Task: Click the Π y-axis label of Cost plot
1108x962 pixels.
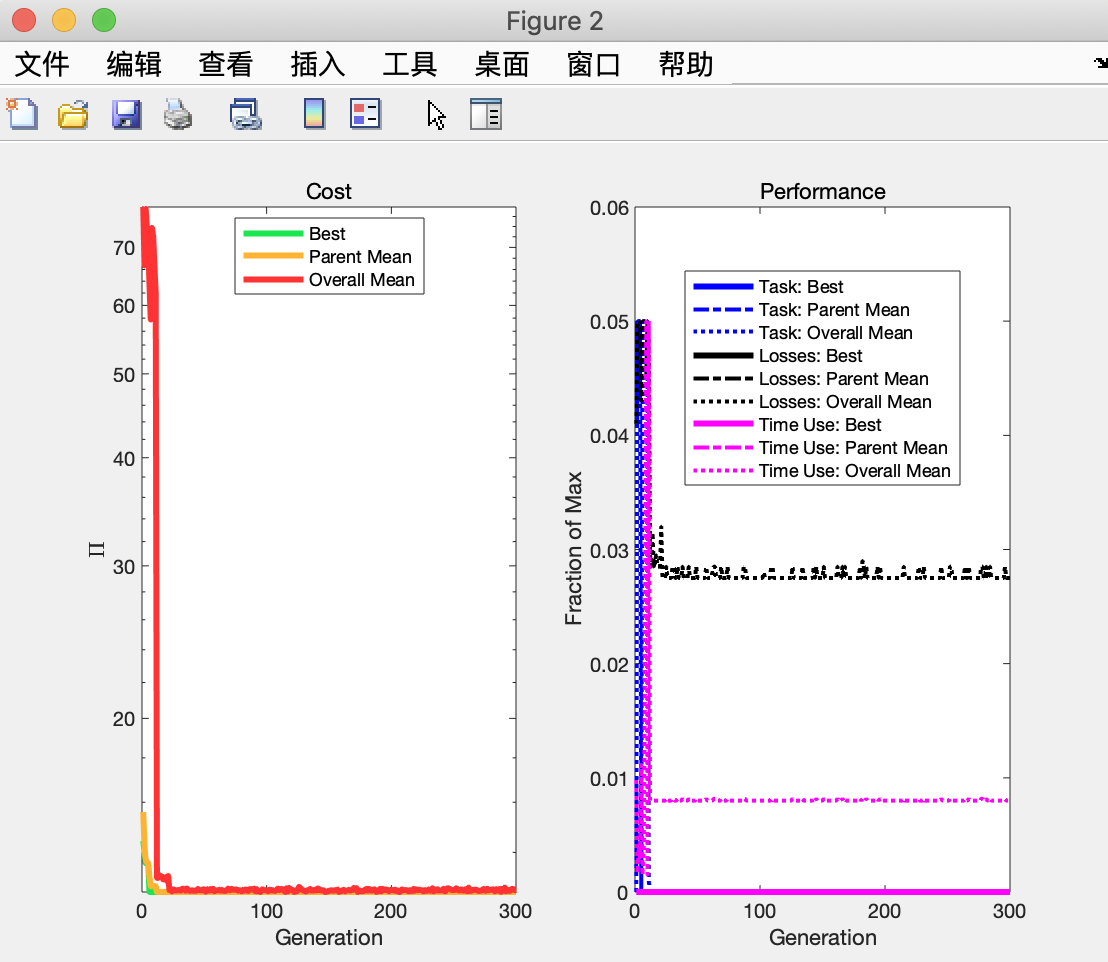Action: coord(97,549)
